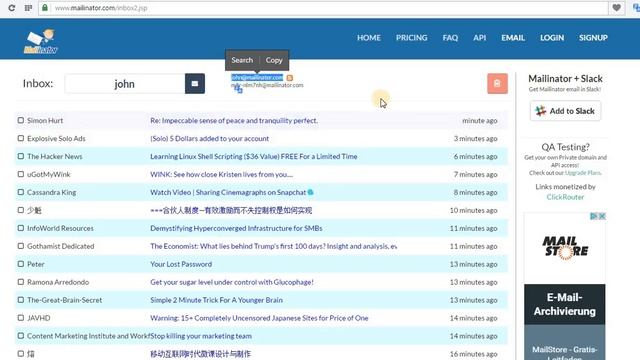This screenshot has height=360, width=640.
Task: Open HOME in the navigation bar
Action: pos(369,38)
